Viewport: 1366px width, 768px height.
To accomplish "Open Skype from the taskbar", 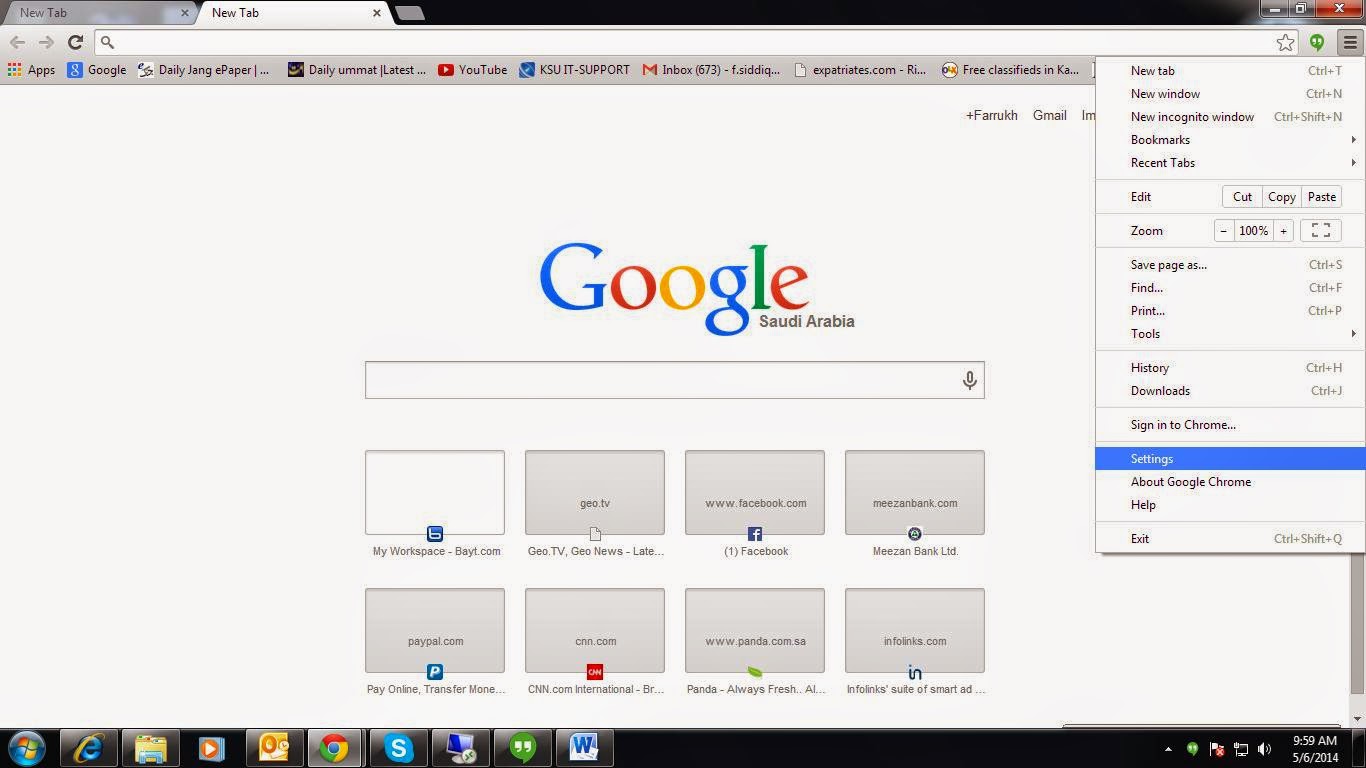I will [398, 747].
